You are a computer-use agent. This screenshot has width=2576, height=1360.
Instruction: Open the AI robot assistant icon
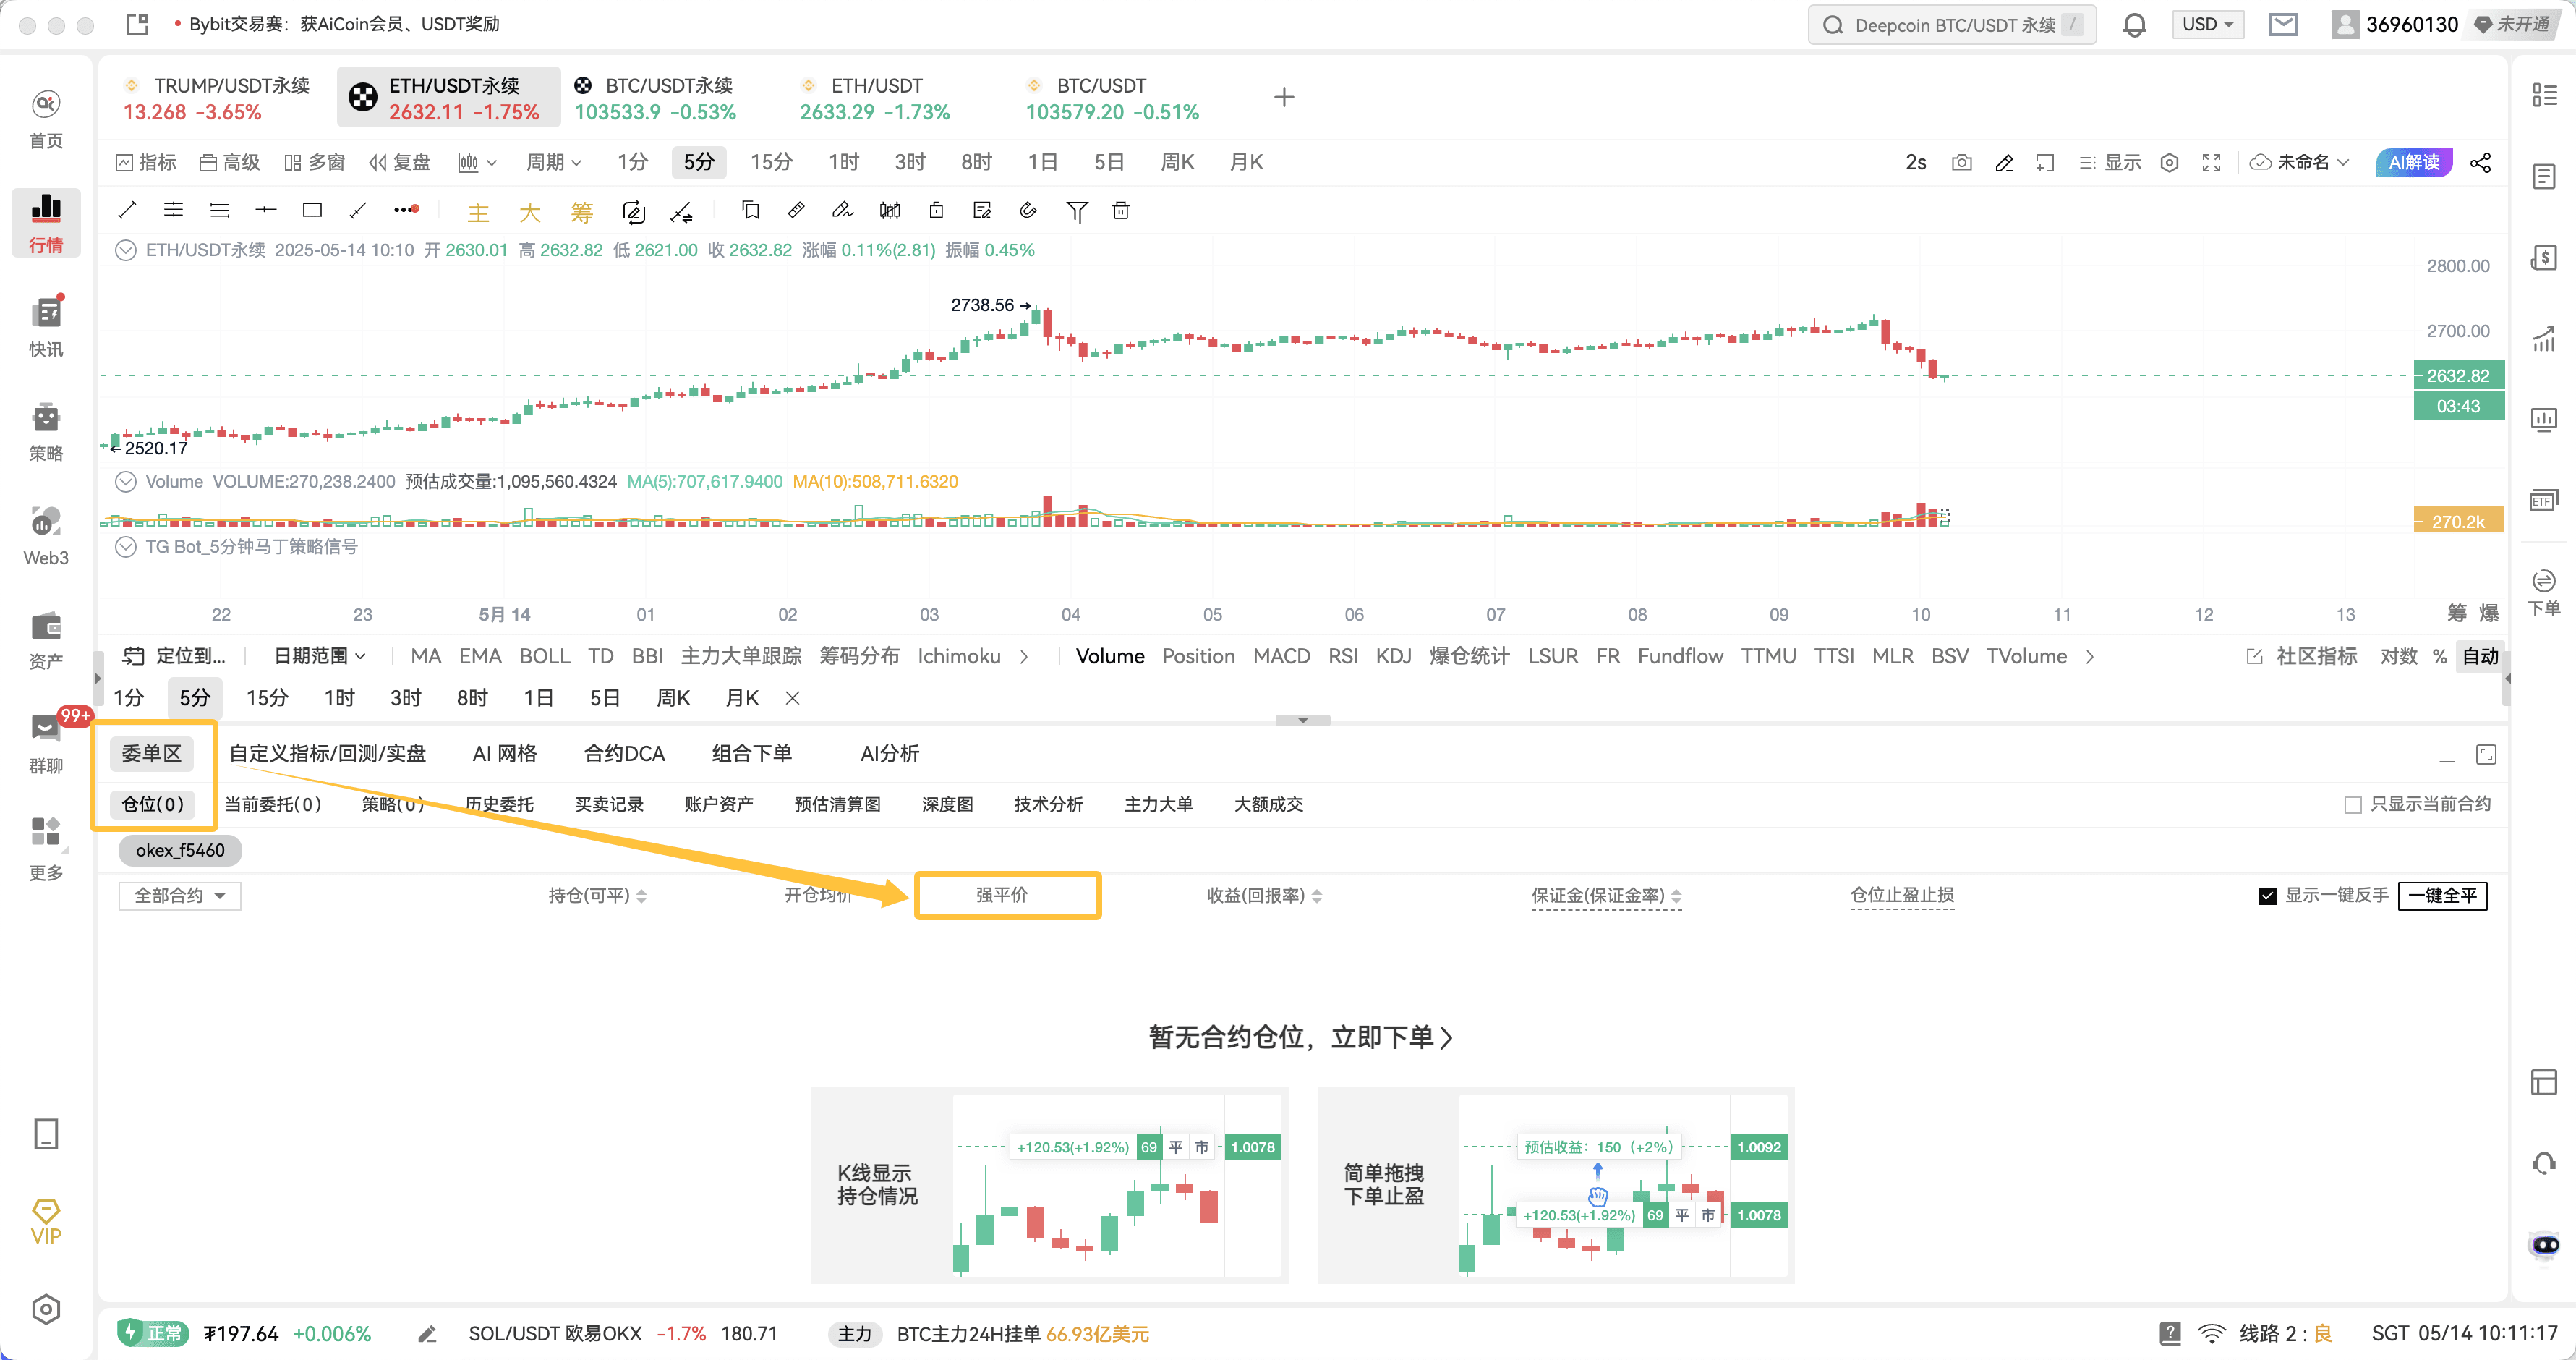coord(2544,1245)
